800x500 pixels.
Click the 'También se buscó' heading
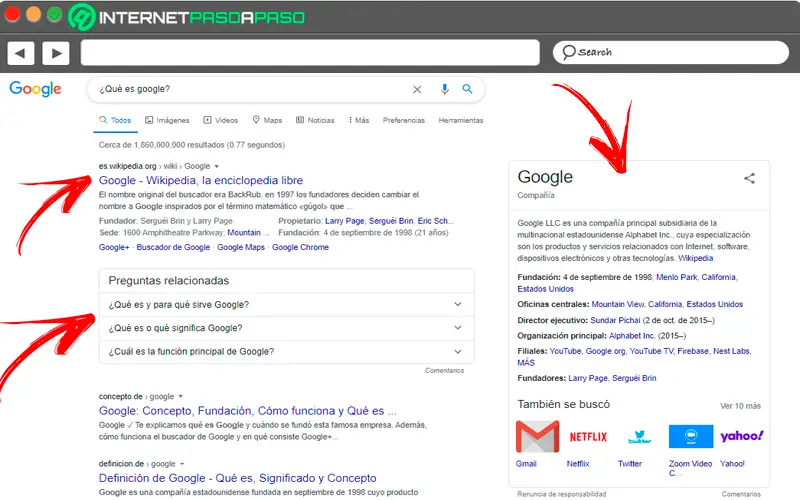point(564,404)
